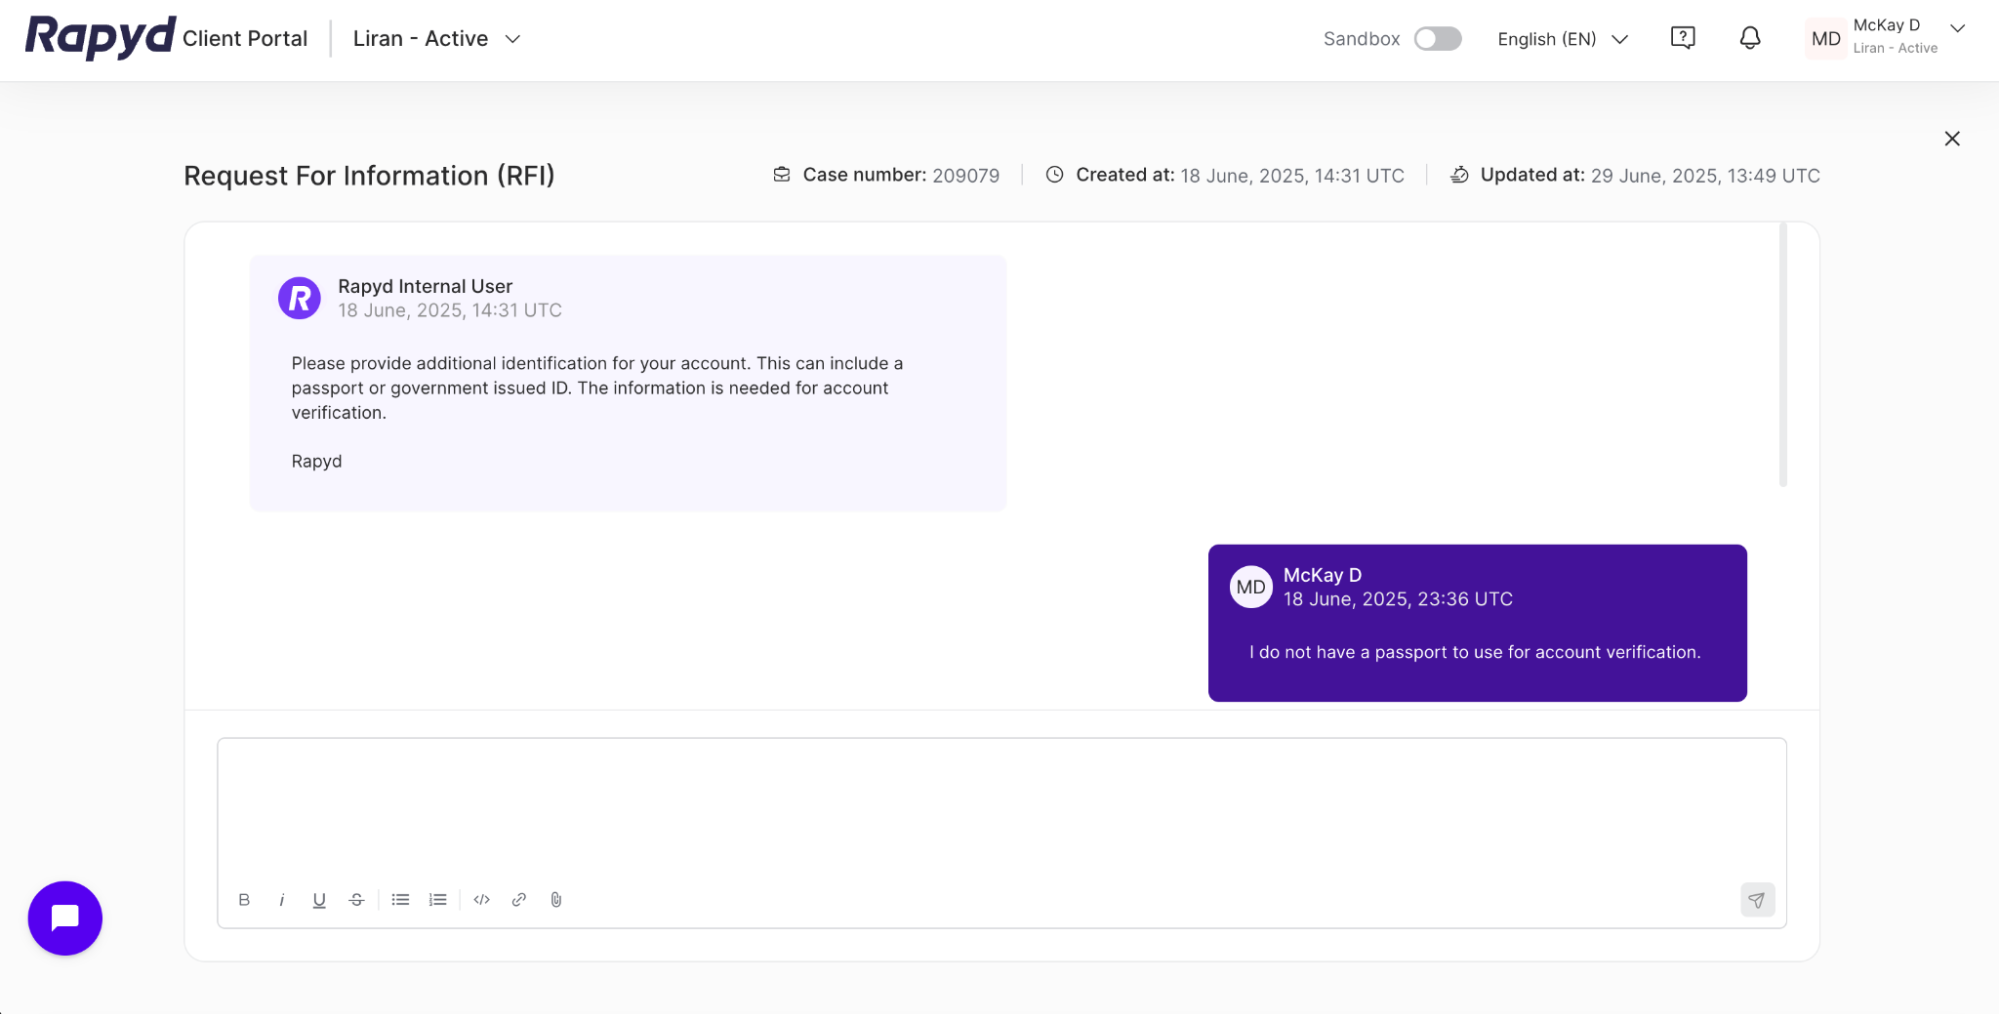
Task: Insert a numbered list
Action: click(437, 899)
